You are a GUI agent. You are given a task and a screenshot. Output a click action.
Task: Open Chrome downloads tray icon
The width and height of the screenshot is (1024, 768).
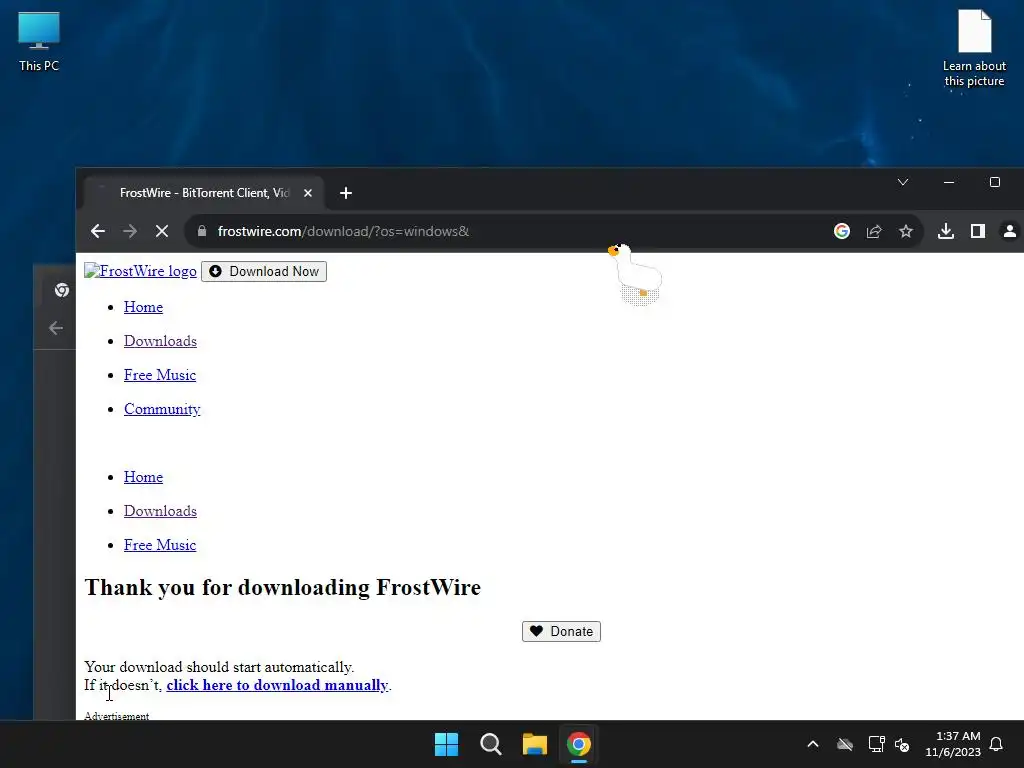coord(946,231)
